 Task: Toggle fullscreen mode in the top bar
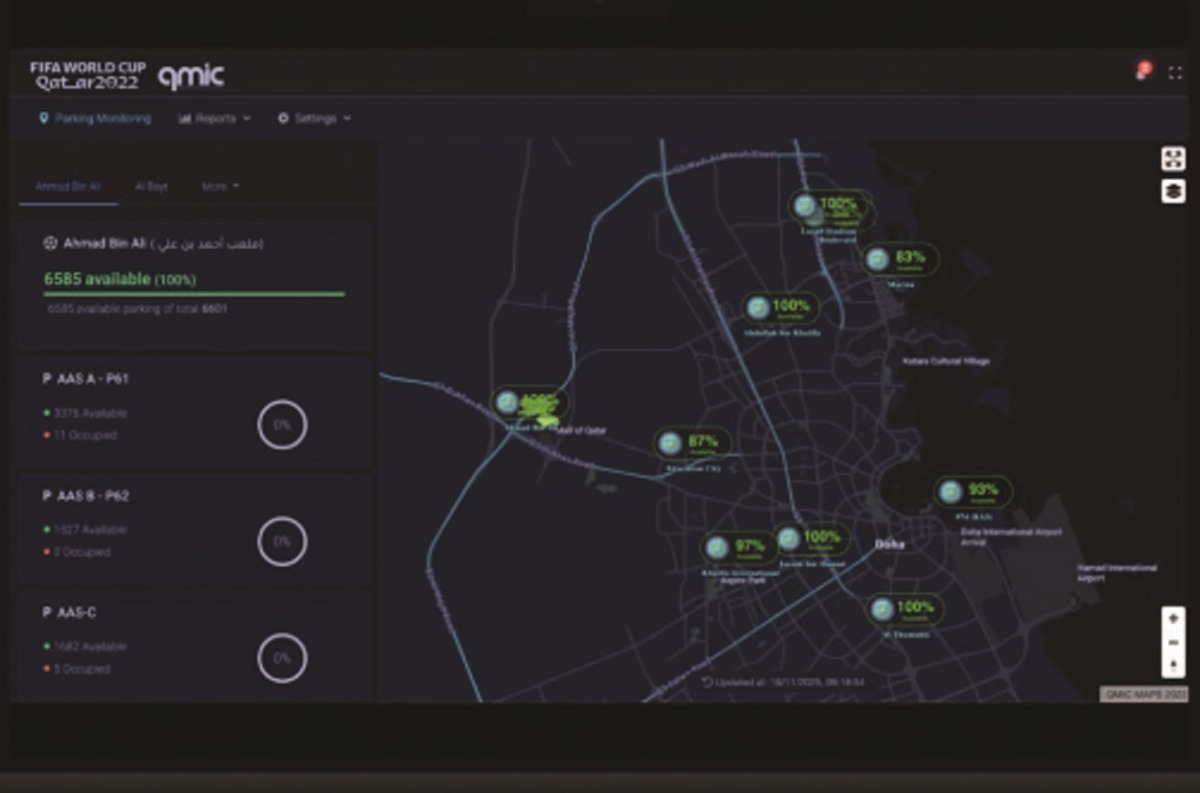click(1176, 73)
